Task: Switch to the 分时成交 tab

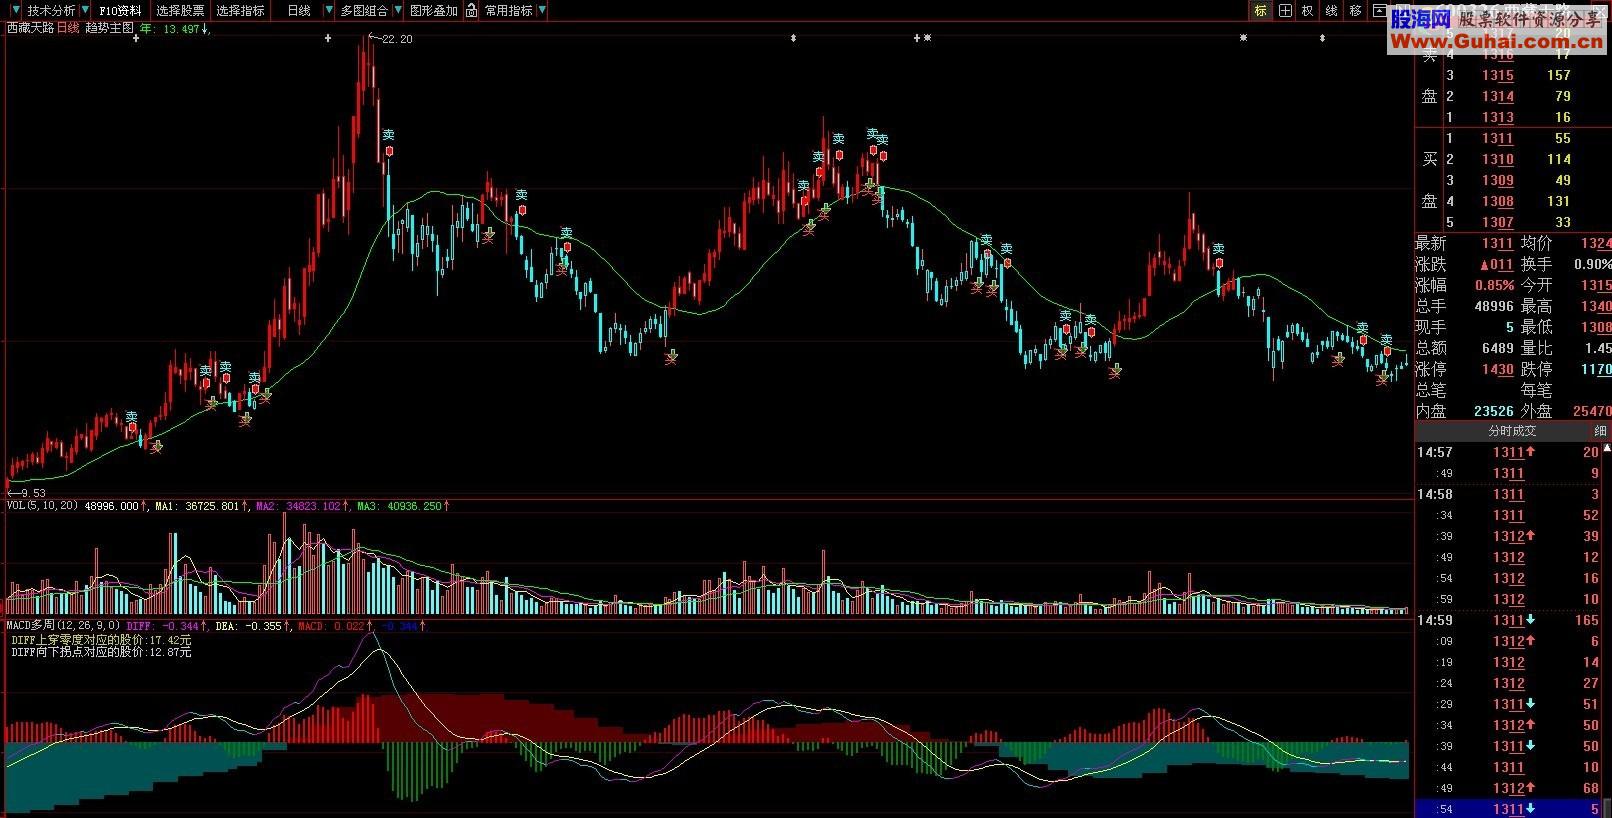Action: tap(1512, 431)
